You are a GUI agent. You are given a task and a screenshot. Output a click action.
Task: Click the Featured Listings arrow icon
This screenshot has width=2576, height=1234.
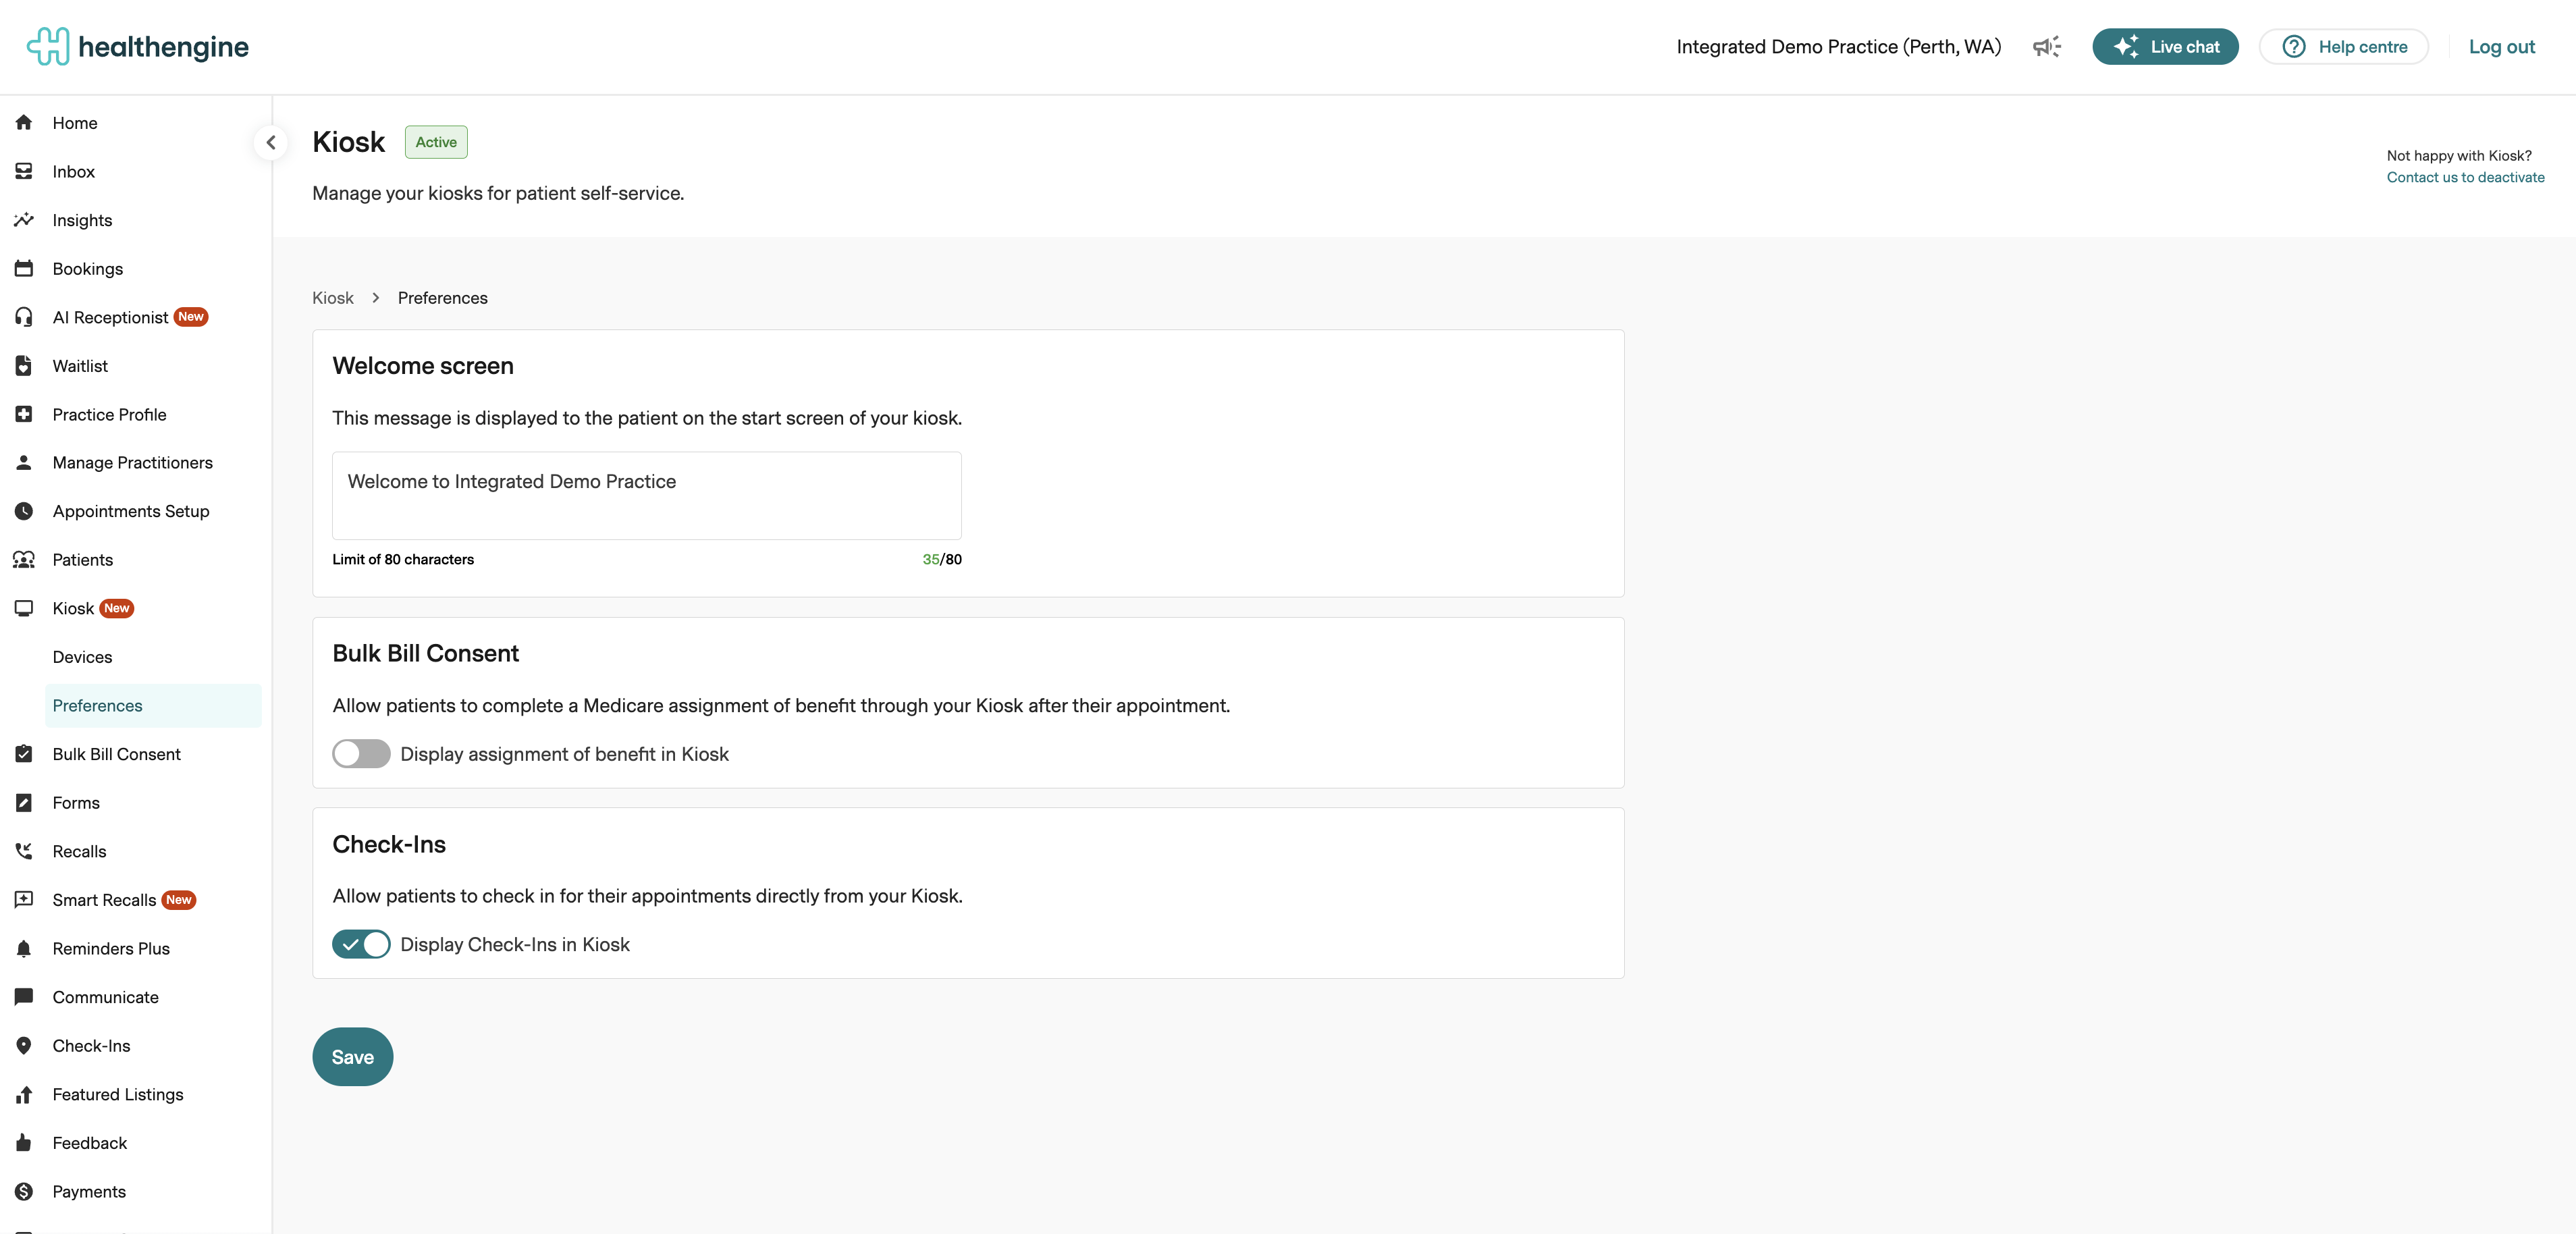coord(24,1094)
